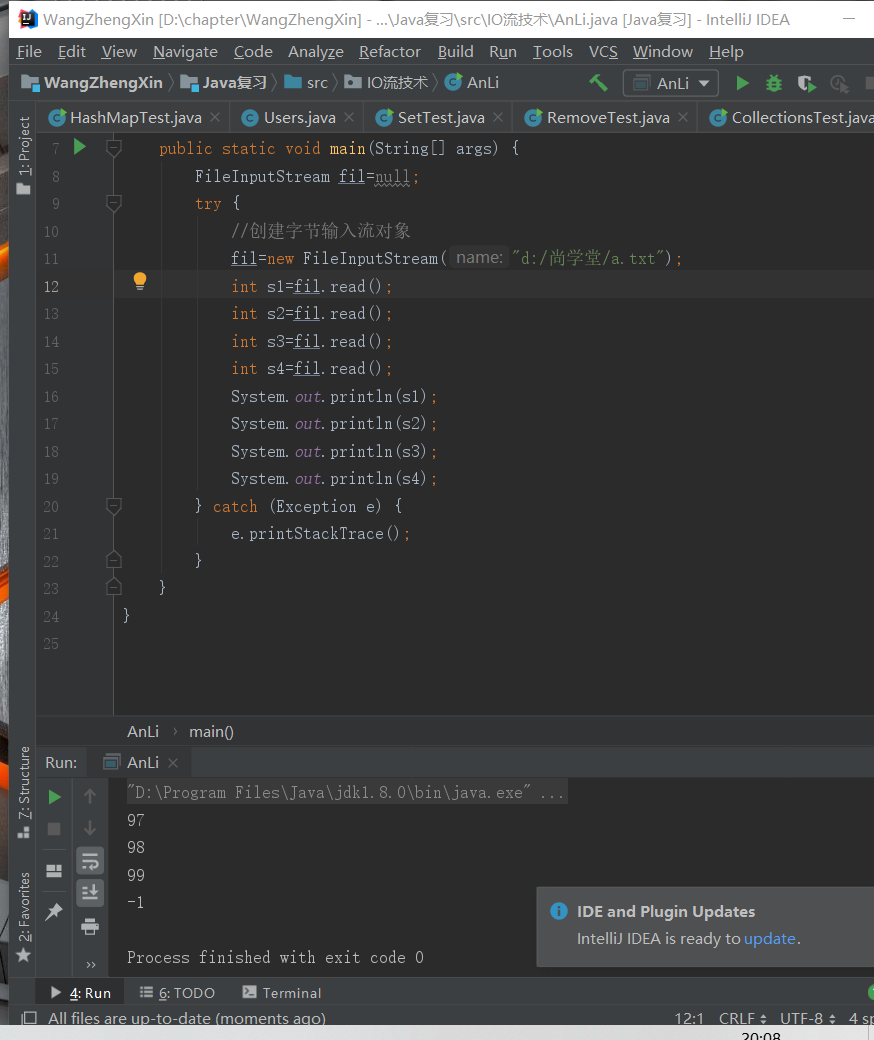This screenshot has width=874, height=1040.
Task: Close the Users.java editor tab
Action: [x=349, y=117]
